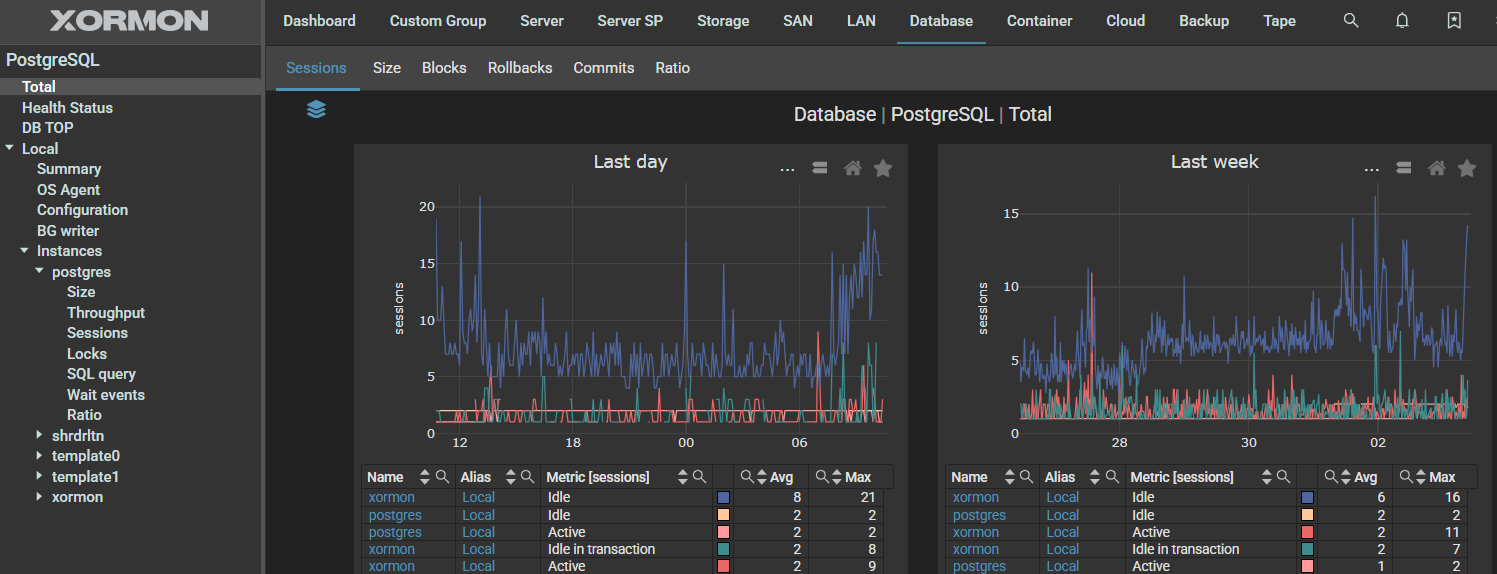Click the search magnifier in top bar
The width and height of the screenshot is (1497, 574).
[1351, 21]
